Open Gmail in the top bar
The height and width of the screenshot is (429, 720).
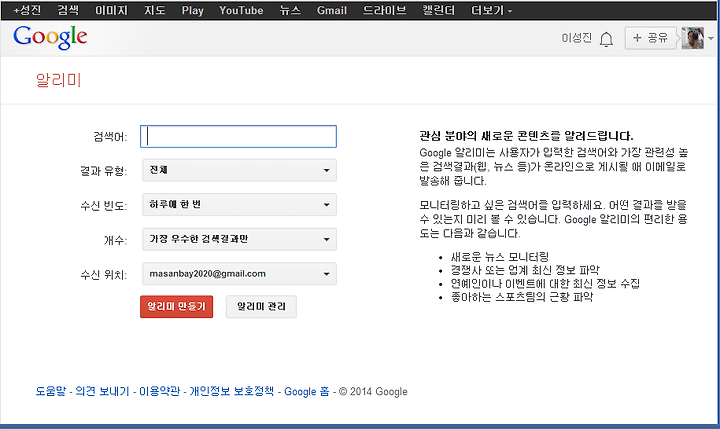pos(332,10)
